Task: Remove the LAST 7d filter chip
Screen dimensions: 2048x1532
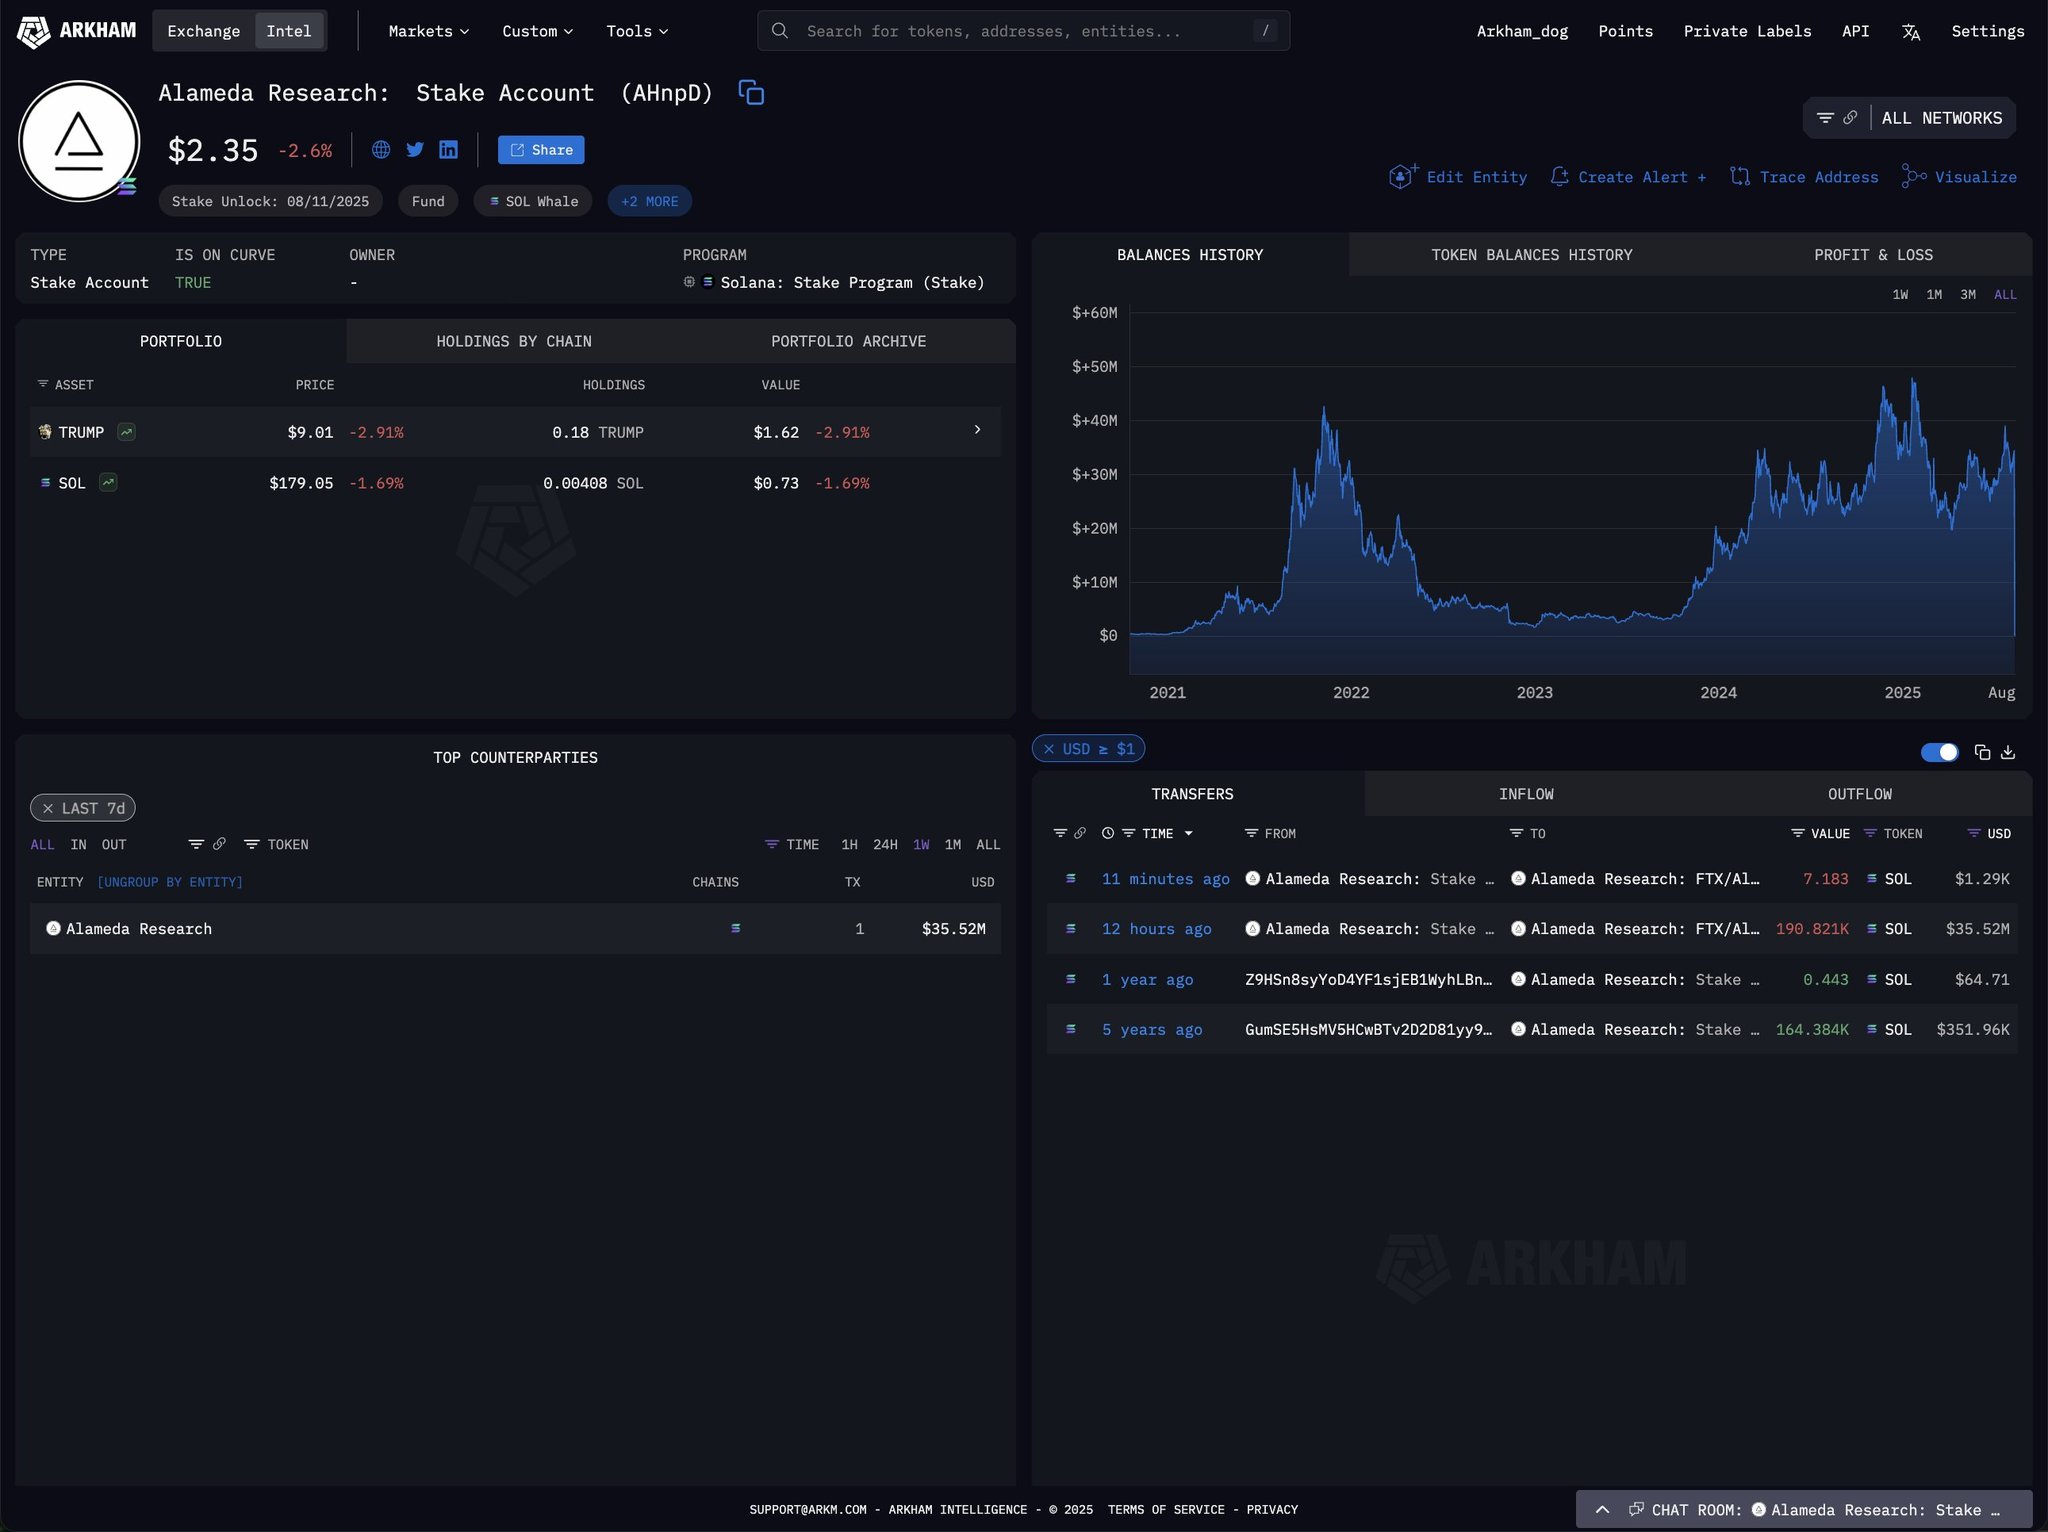Action: tap(48, 808)
